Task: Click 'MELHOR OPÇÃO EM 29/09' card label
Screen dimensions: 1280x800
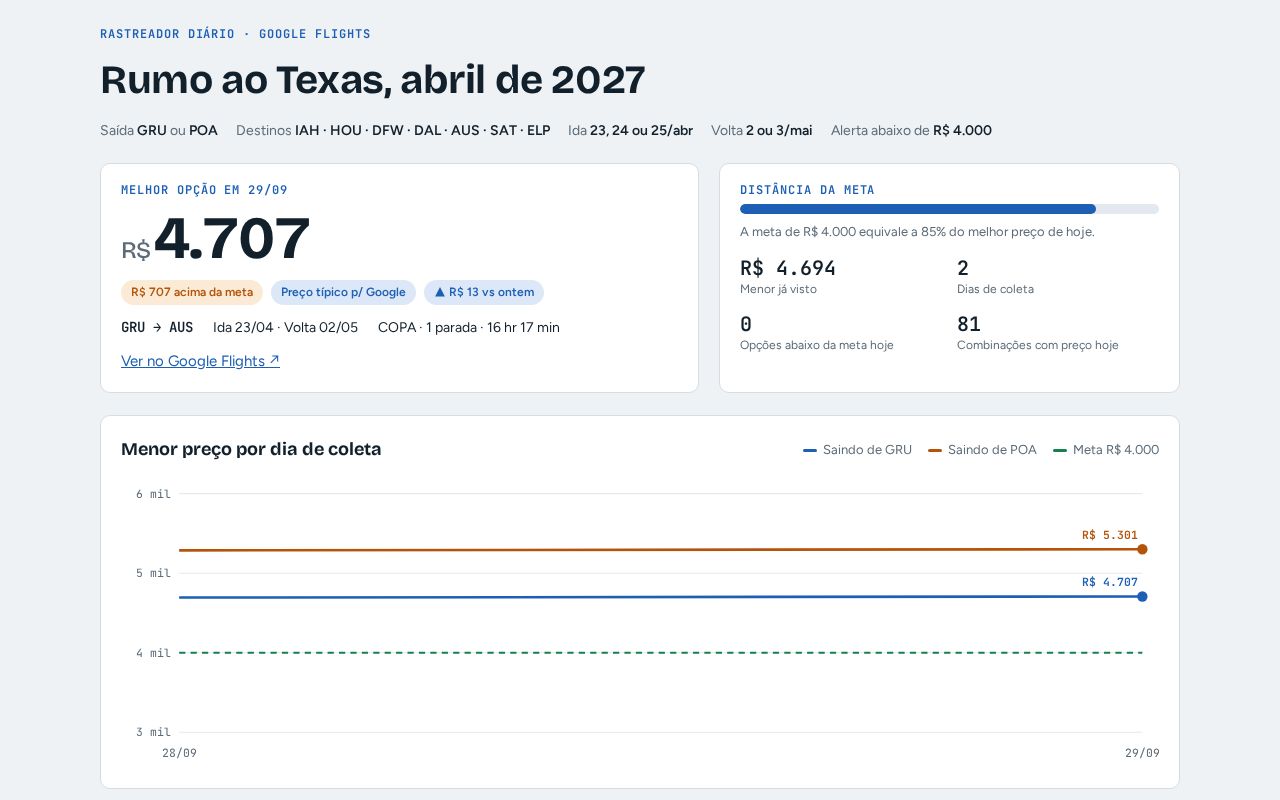Action: (x=204, y=190)
